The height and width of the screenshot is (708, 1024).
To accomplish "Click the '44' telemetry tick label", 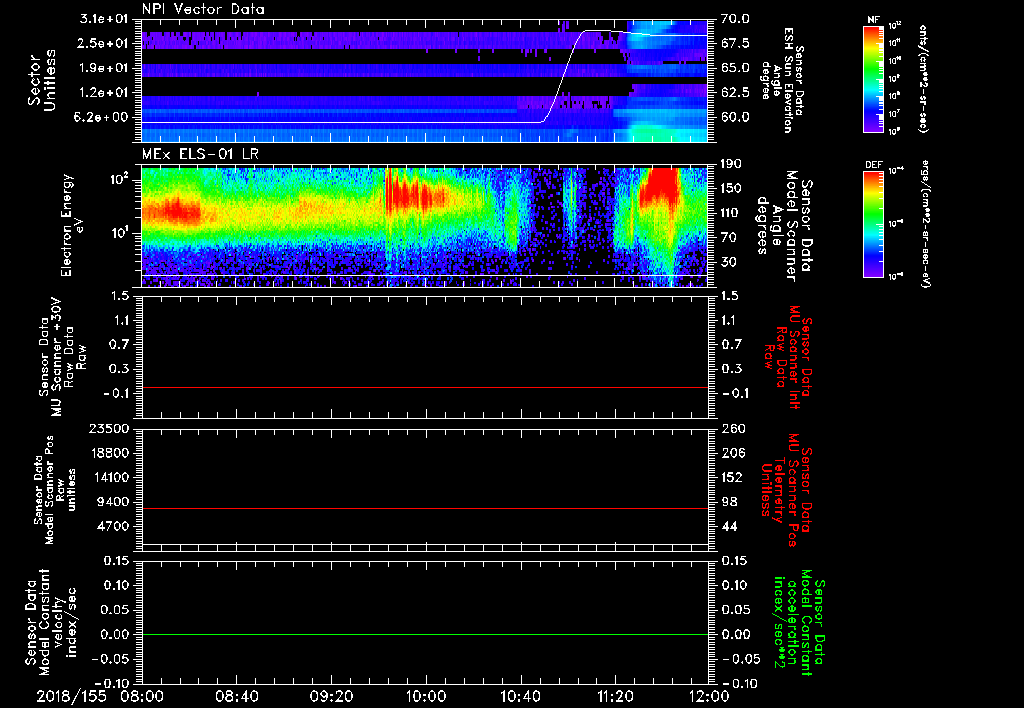I will [x=729, y=526].
